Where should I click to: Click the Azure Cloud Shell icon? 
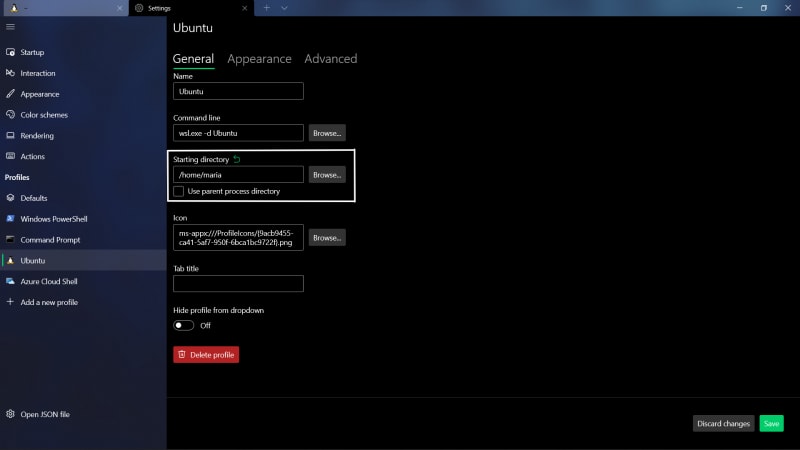[x=10, y=281]
